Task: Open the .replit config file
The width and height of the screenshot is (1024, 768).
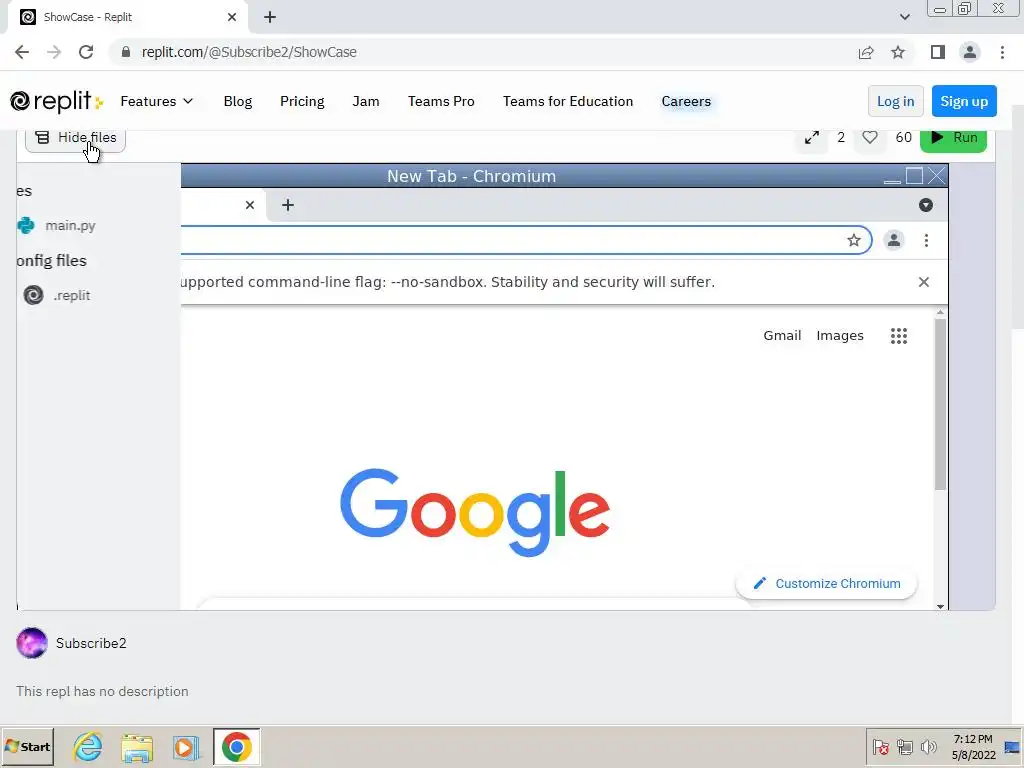Action: (x=72, y=295)
